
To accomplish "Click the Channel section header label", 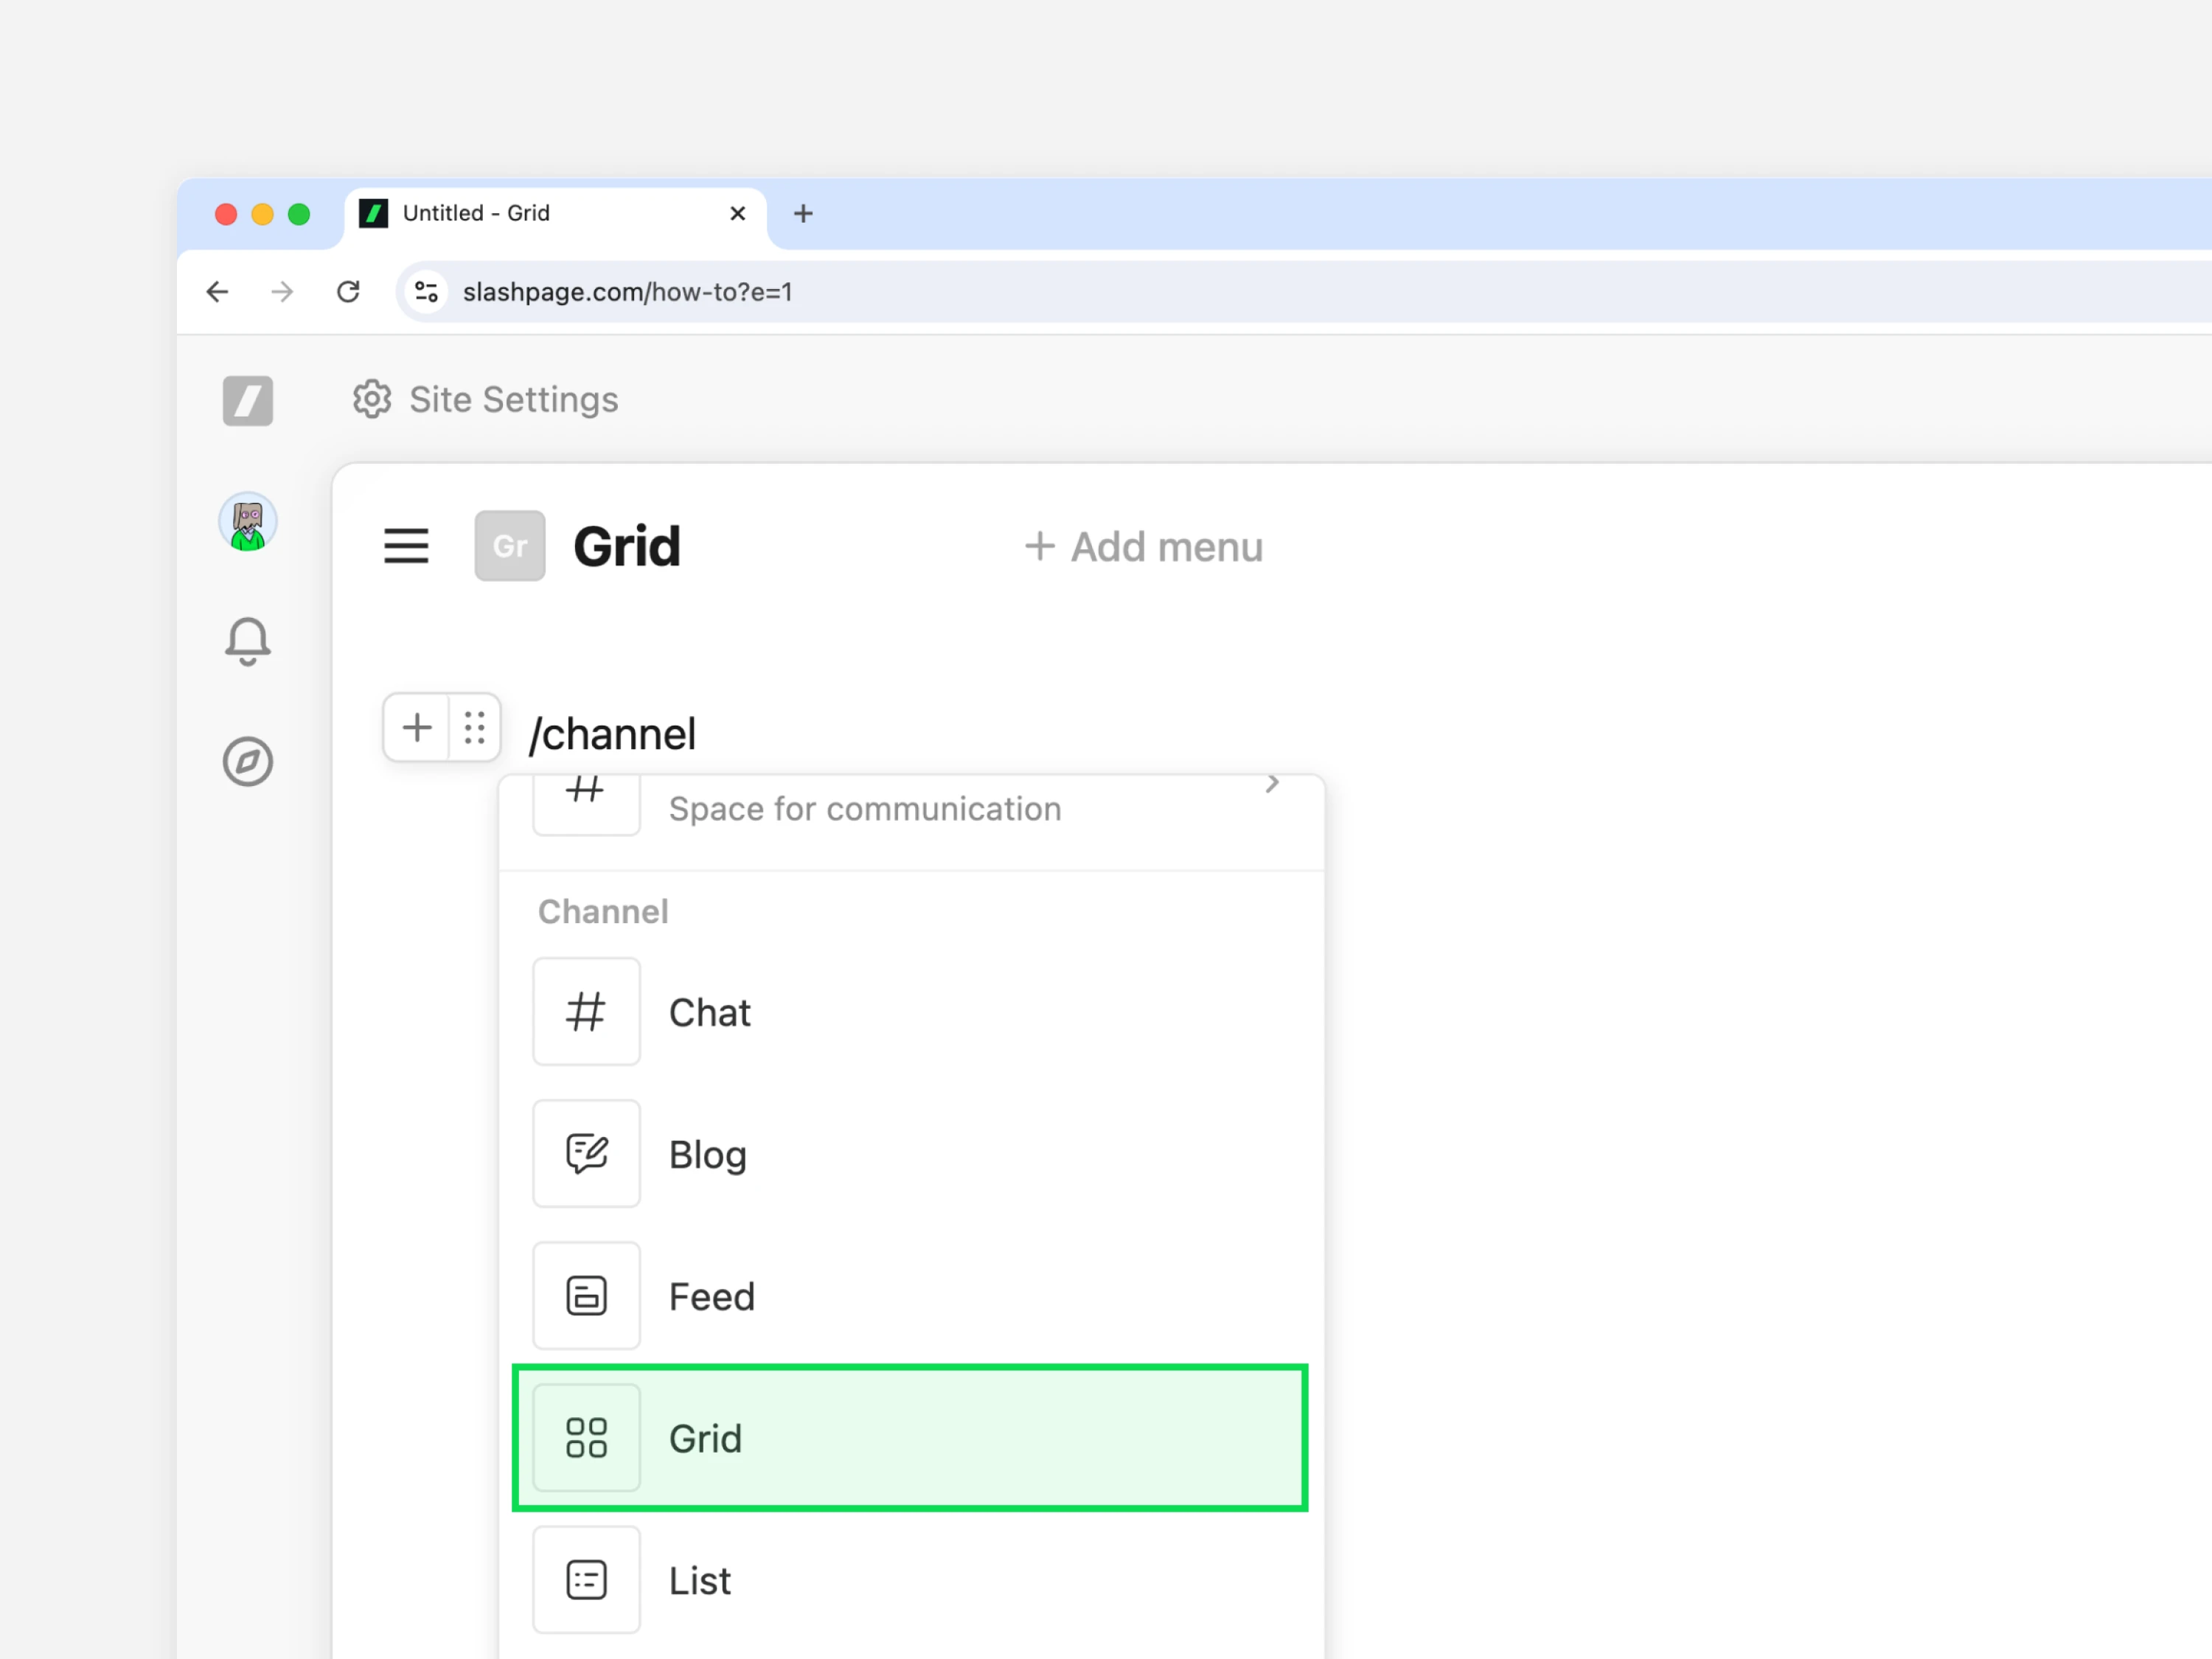I will click(603, 911).
